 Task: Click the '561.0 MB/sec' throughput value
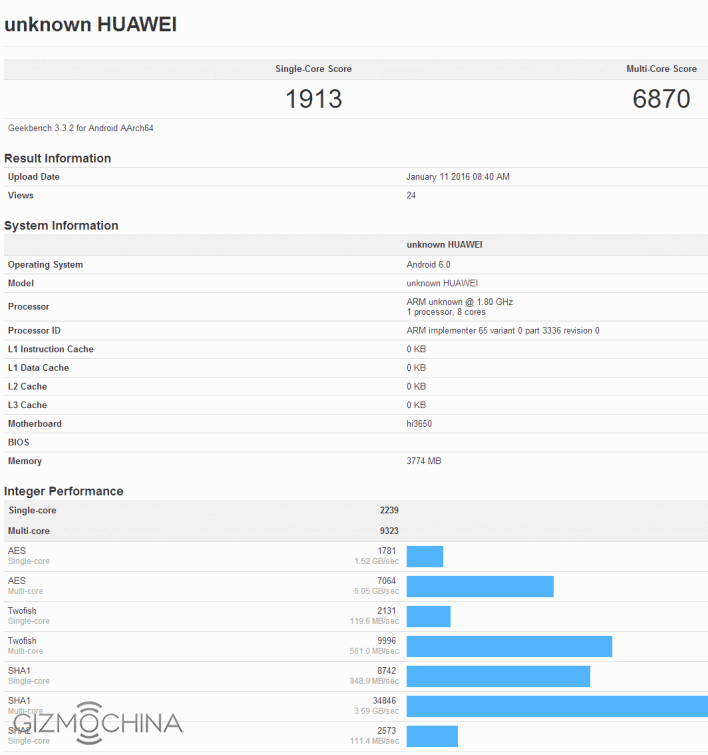tap(374, 651)
